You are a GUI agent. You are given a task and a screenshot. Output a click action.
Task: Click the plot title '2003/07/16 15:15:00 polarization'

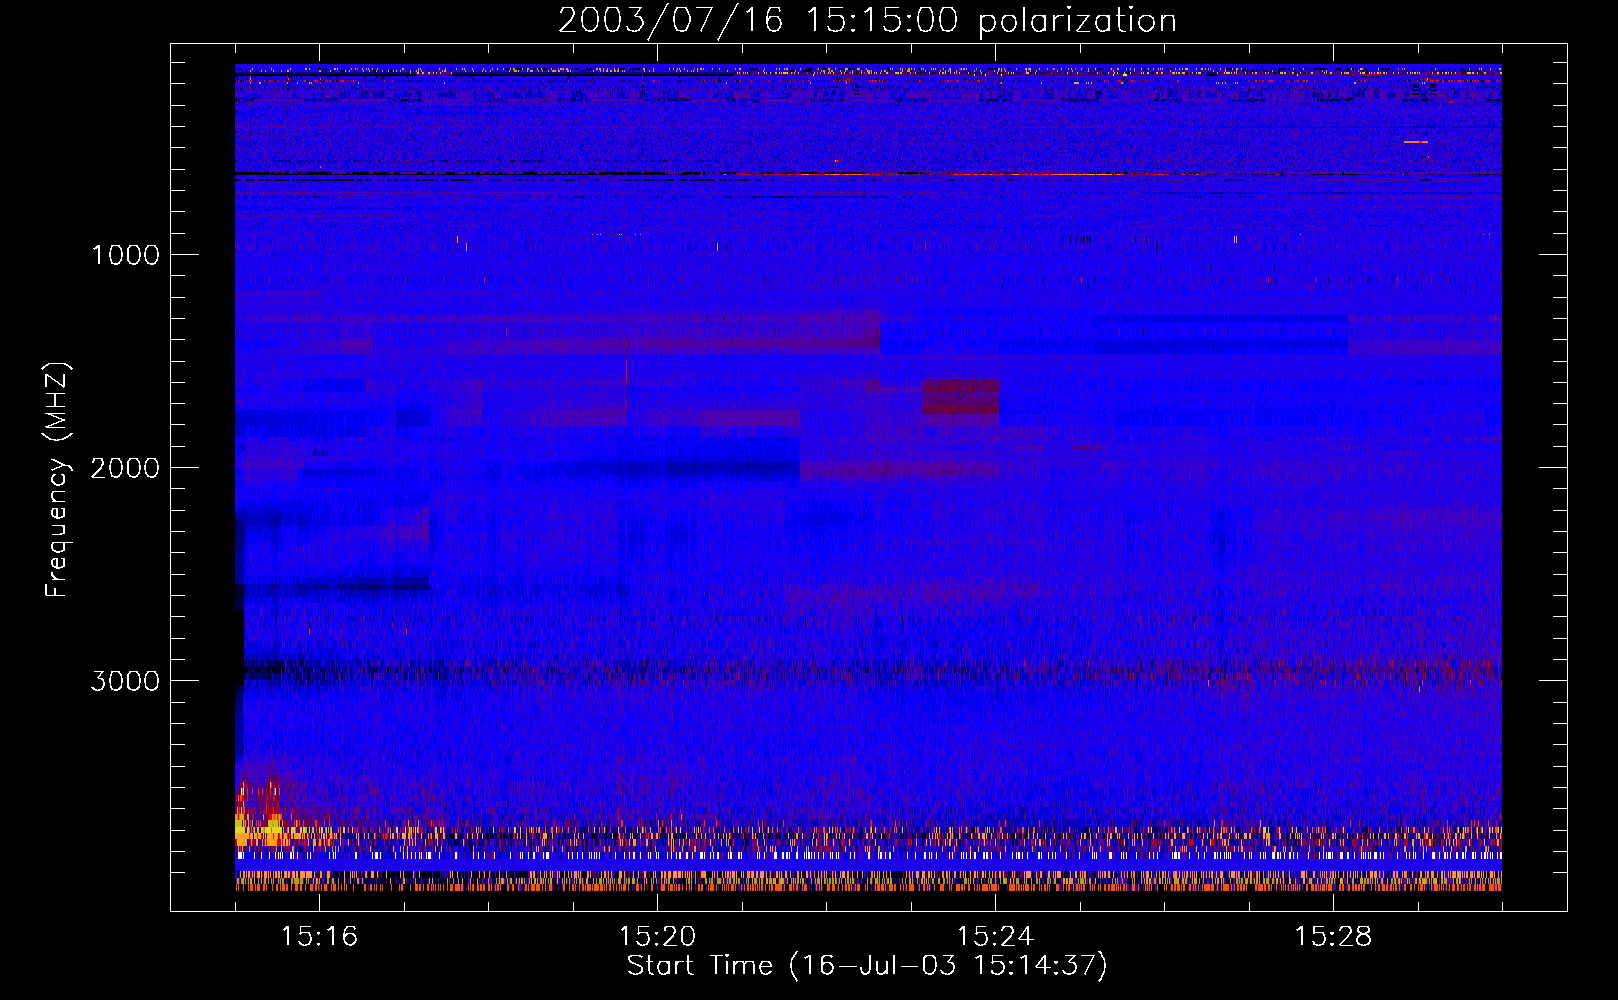pyautogui.click(x=867, y=21)
